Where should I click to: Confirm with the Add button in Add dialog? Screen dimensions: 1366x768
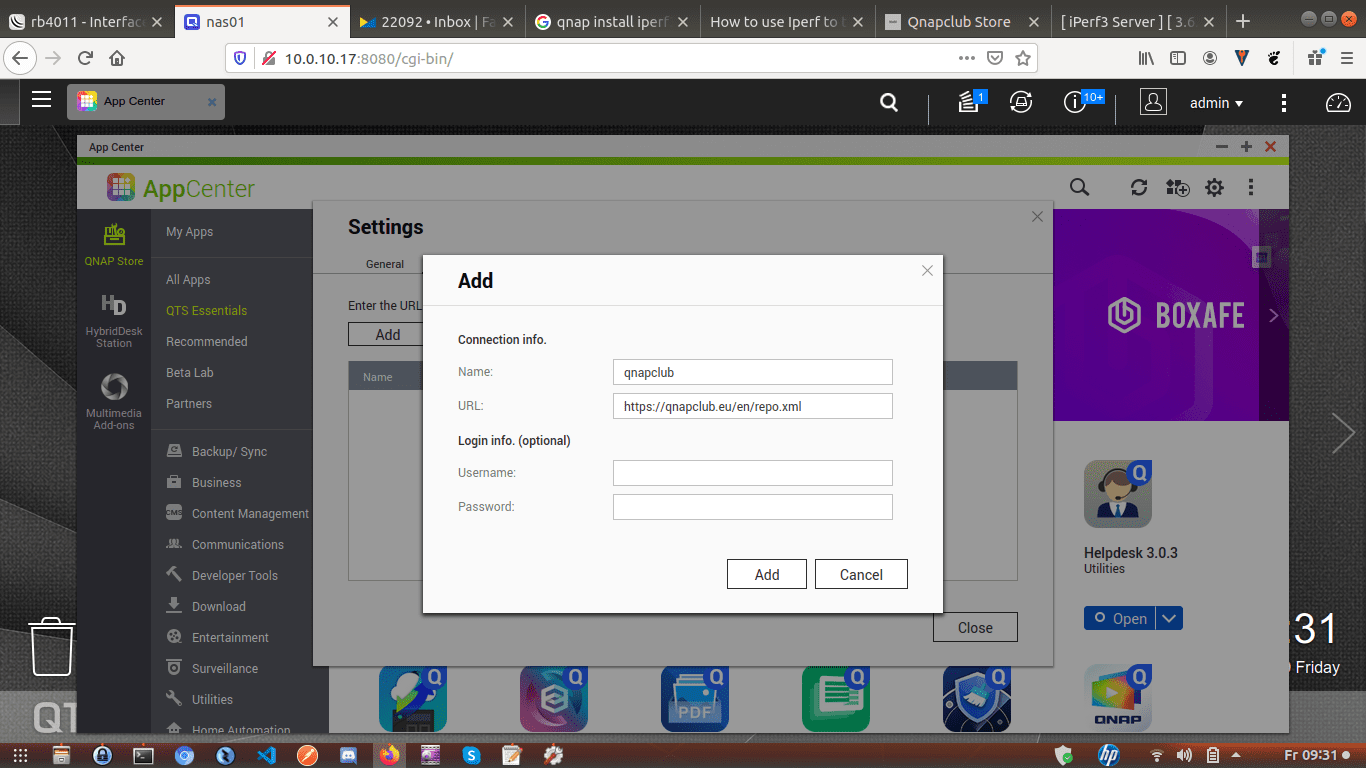point(767,574)
